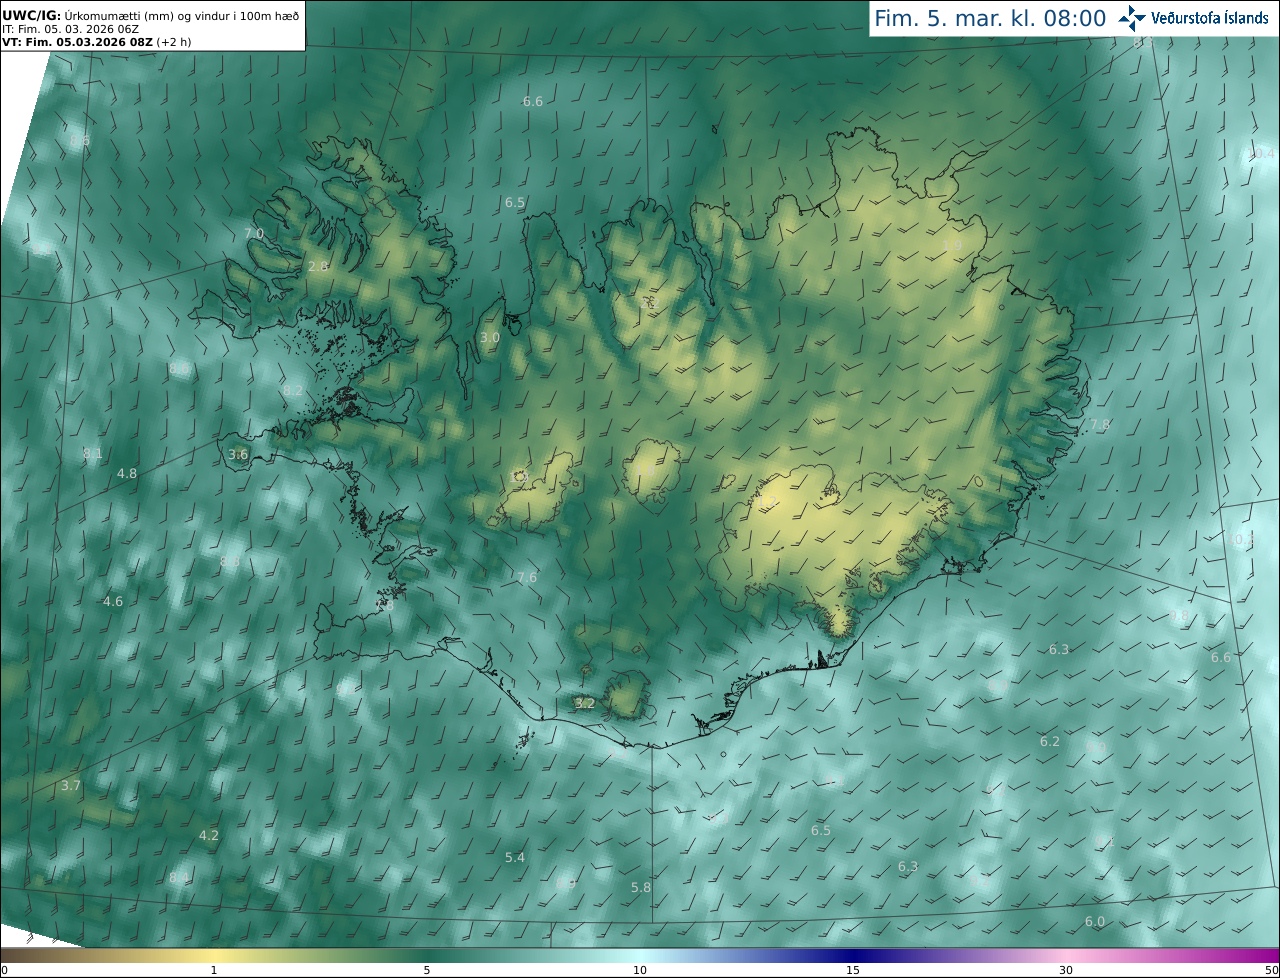Screen dimensions: 1280x978
Task: Click the color scale tick labeled 5
Action: [x=427, y=970]
